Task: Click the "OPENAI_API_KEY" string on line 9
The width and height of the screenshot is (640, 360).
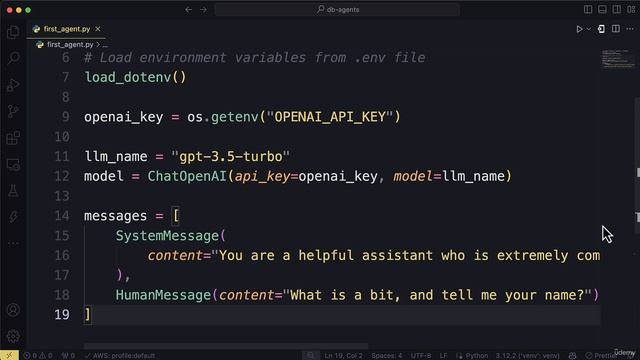Action: pyautogui.click(x=329, y=117)
